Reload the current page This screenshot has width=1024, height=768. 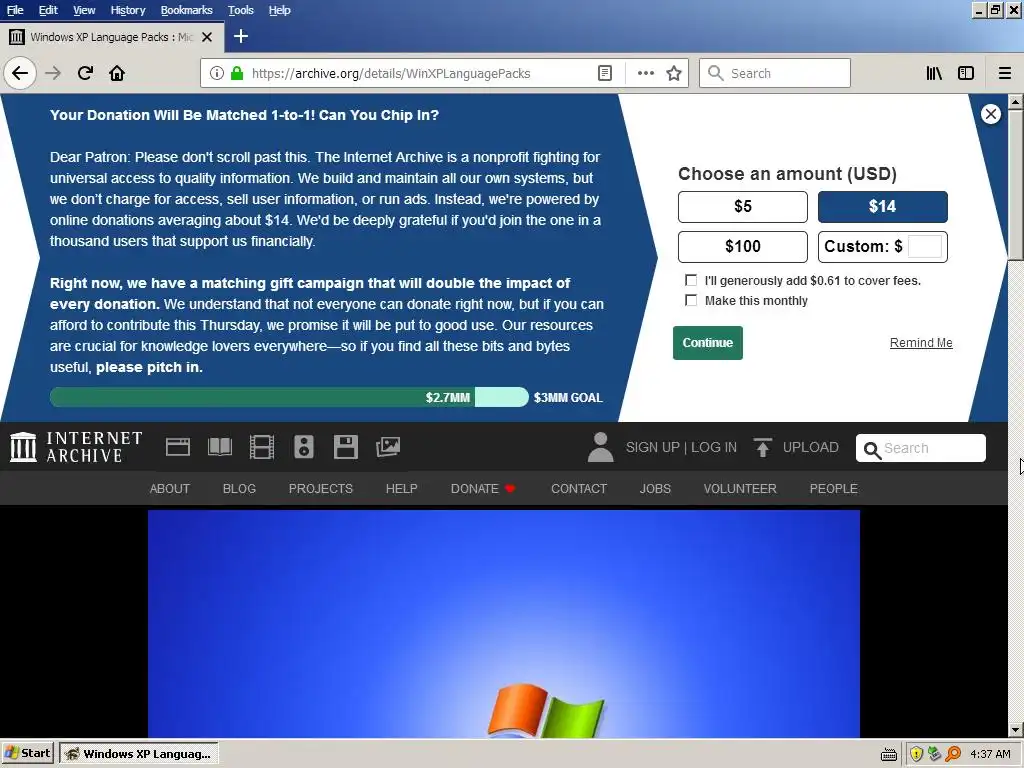(x=86, y=73)
